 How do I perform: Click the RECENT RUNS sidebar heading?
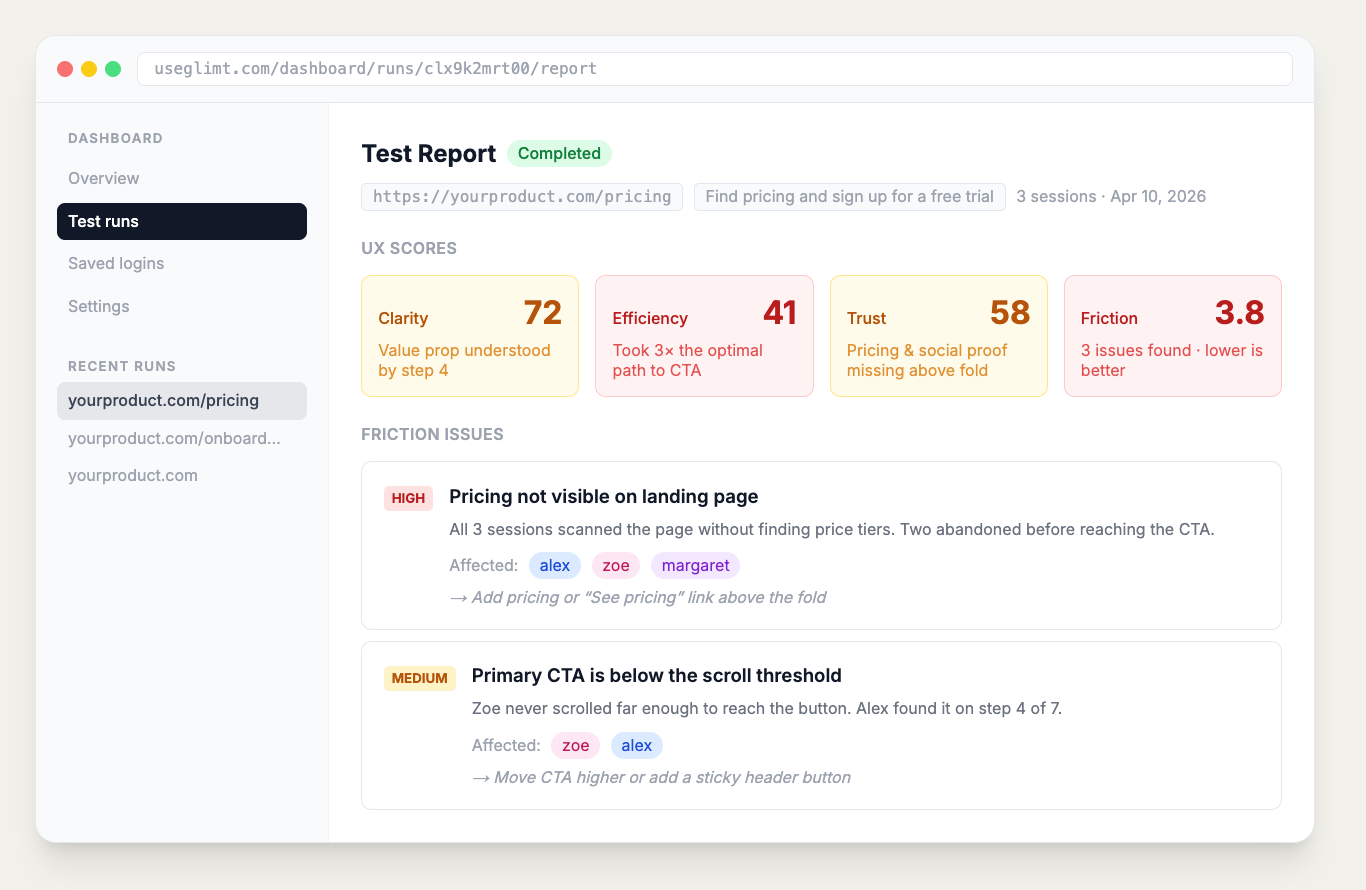[122, 366]
